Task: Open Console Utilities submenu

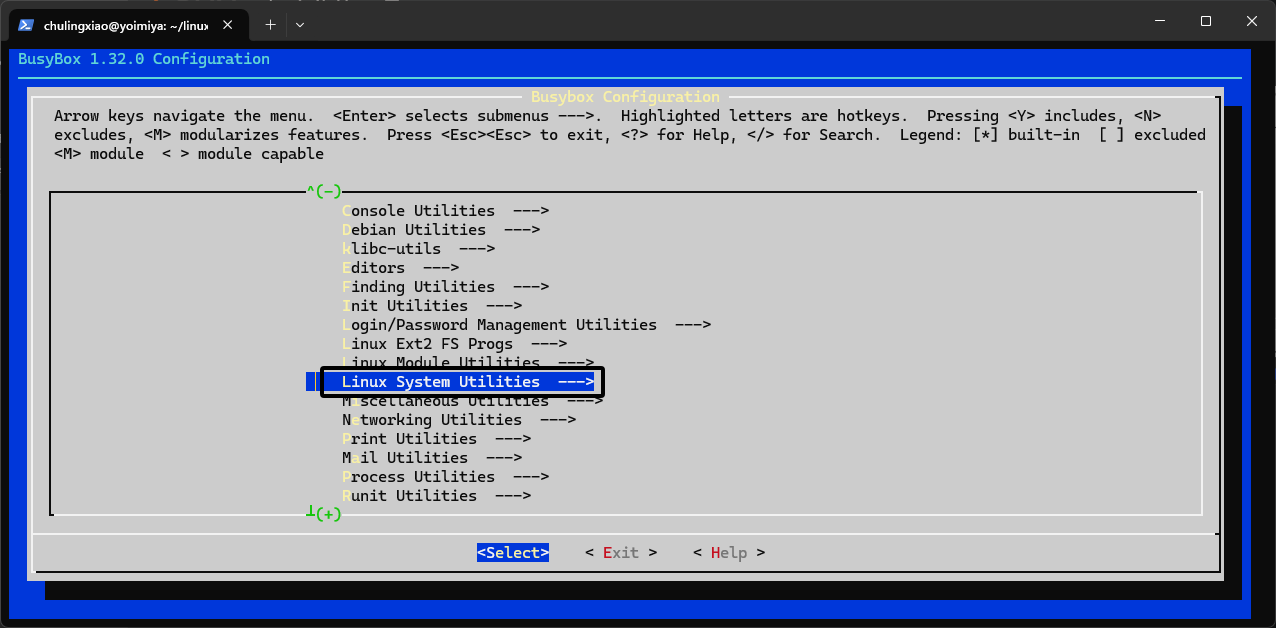Action: click(445, 211)
